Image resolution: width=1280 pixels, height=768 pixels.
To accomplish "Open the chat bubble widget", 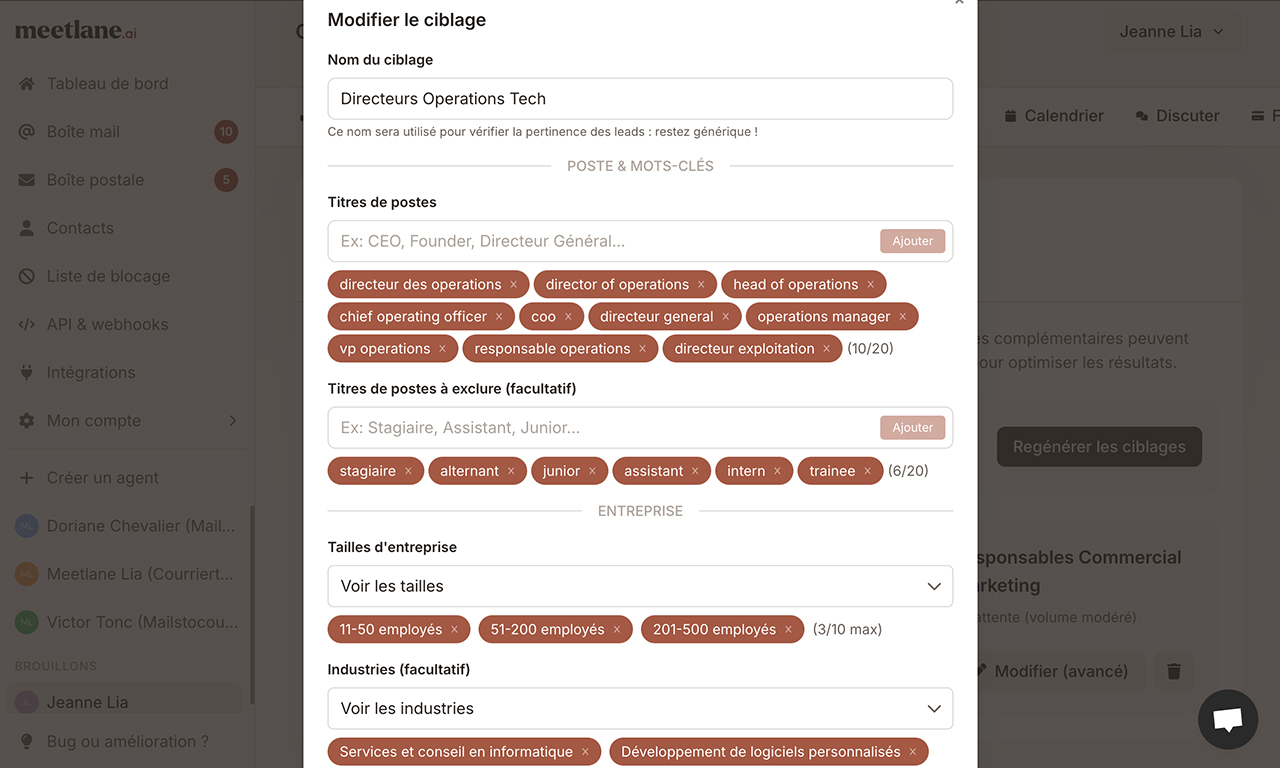I will (x=1227, y=719).
